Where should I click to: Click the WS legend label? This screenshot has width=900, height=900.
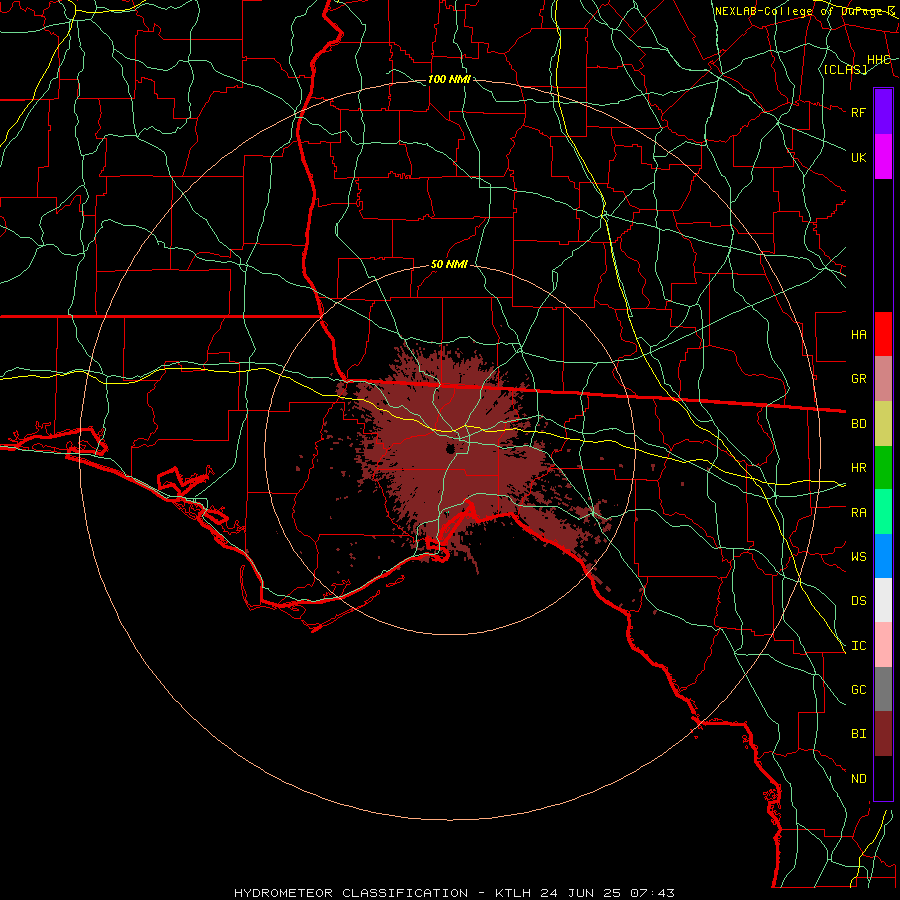858,557
